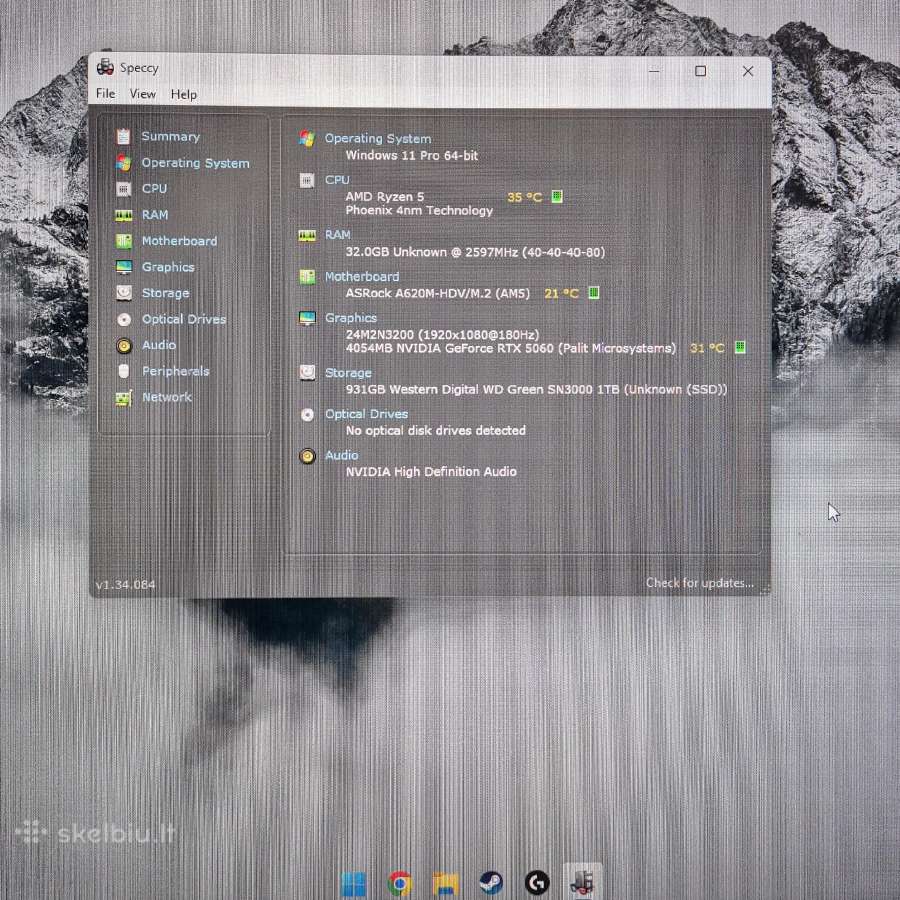This screenshot has width=900, height=900.
Task: Select CPU section in the sidebar
Action: (154, 189)
